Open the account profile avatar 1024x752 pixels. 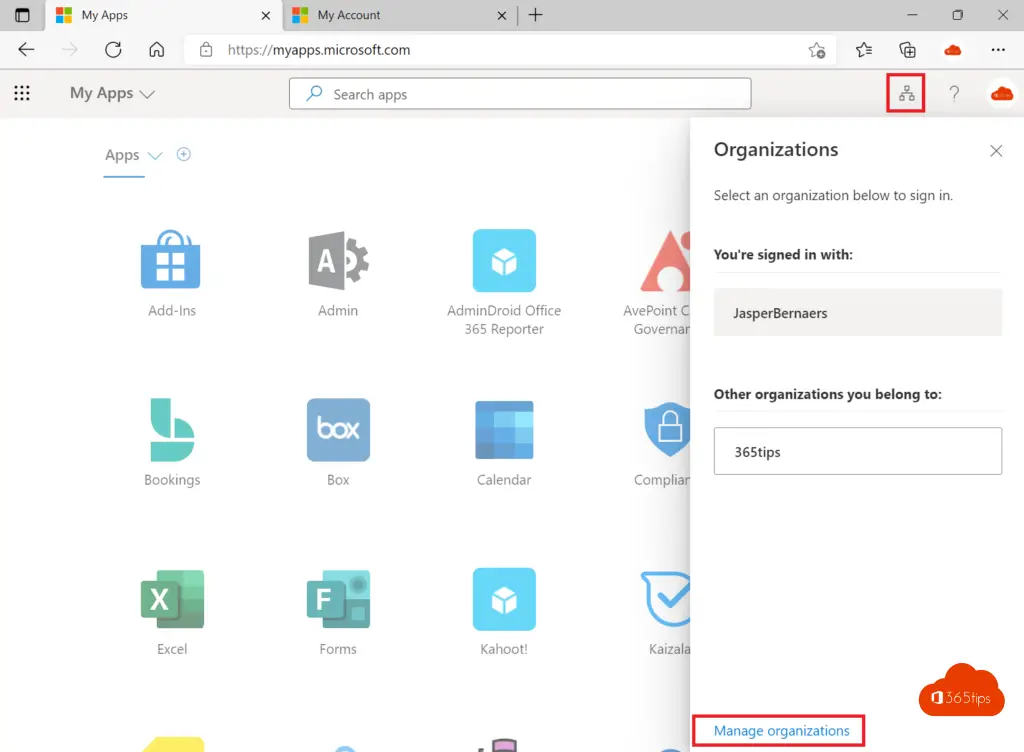point(1001,94)
